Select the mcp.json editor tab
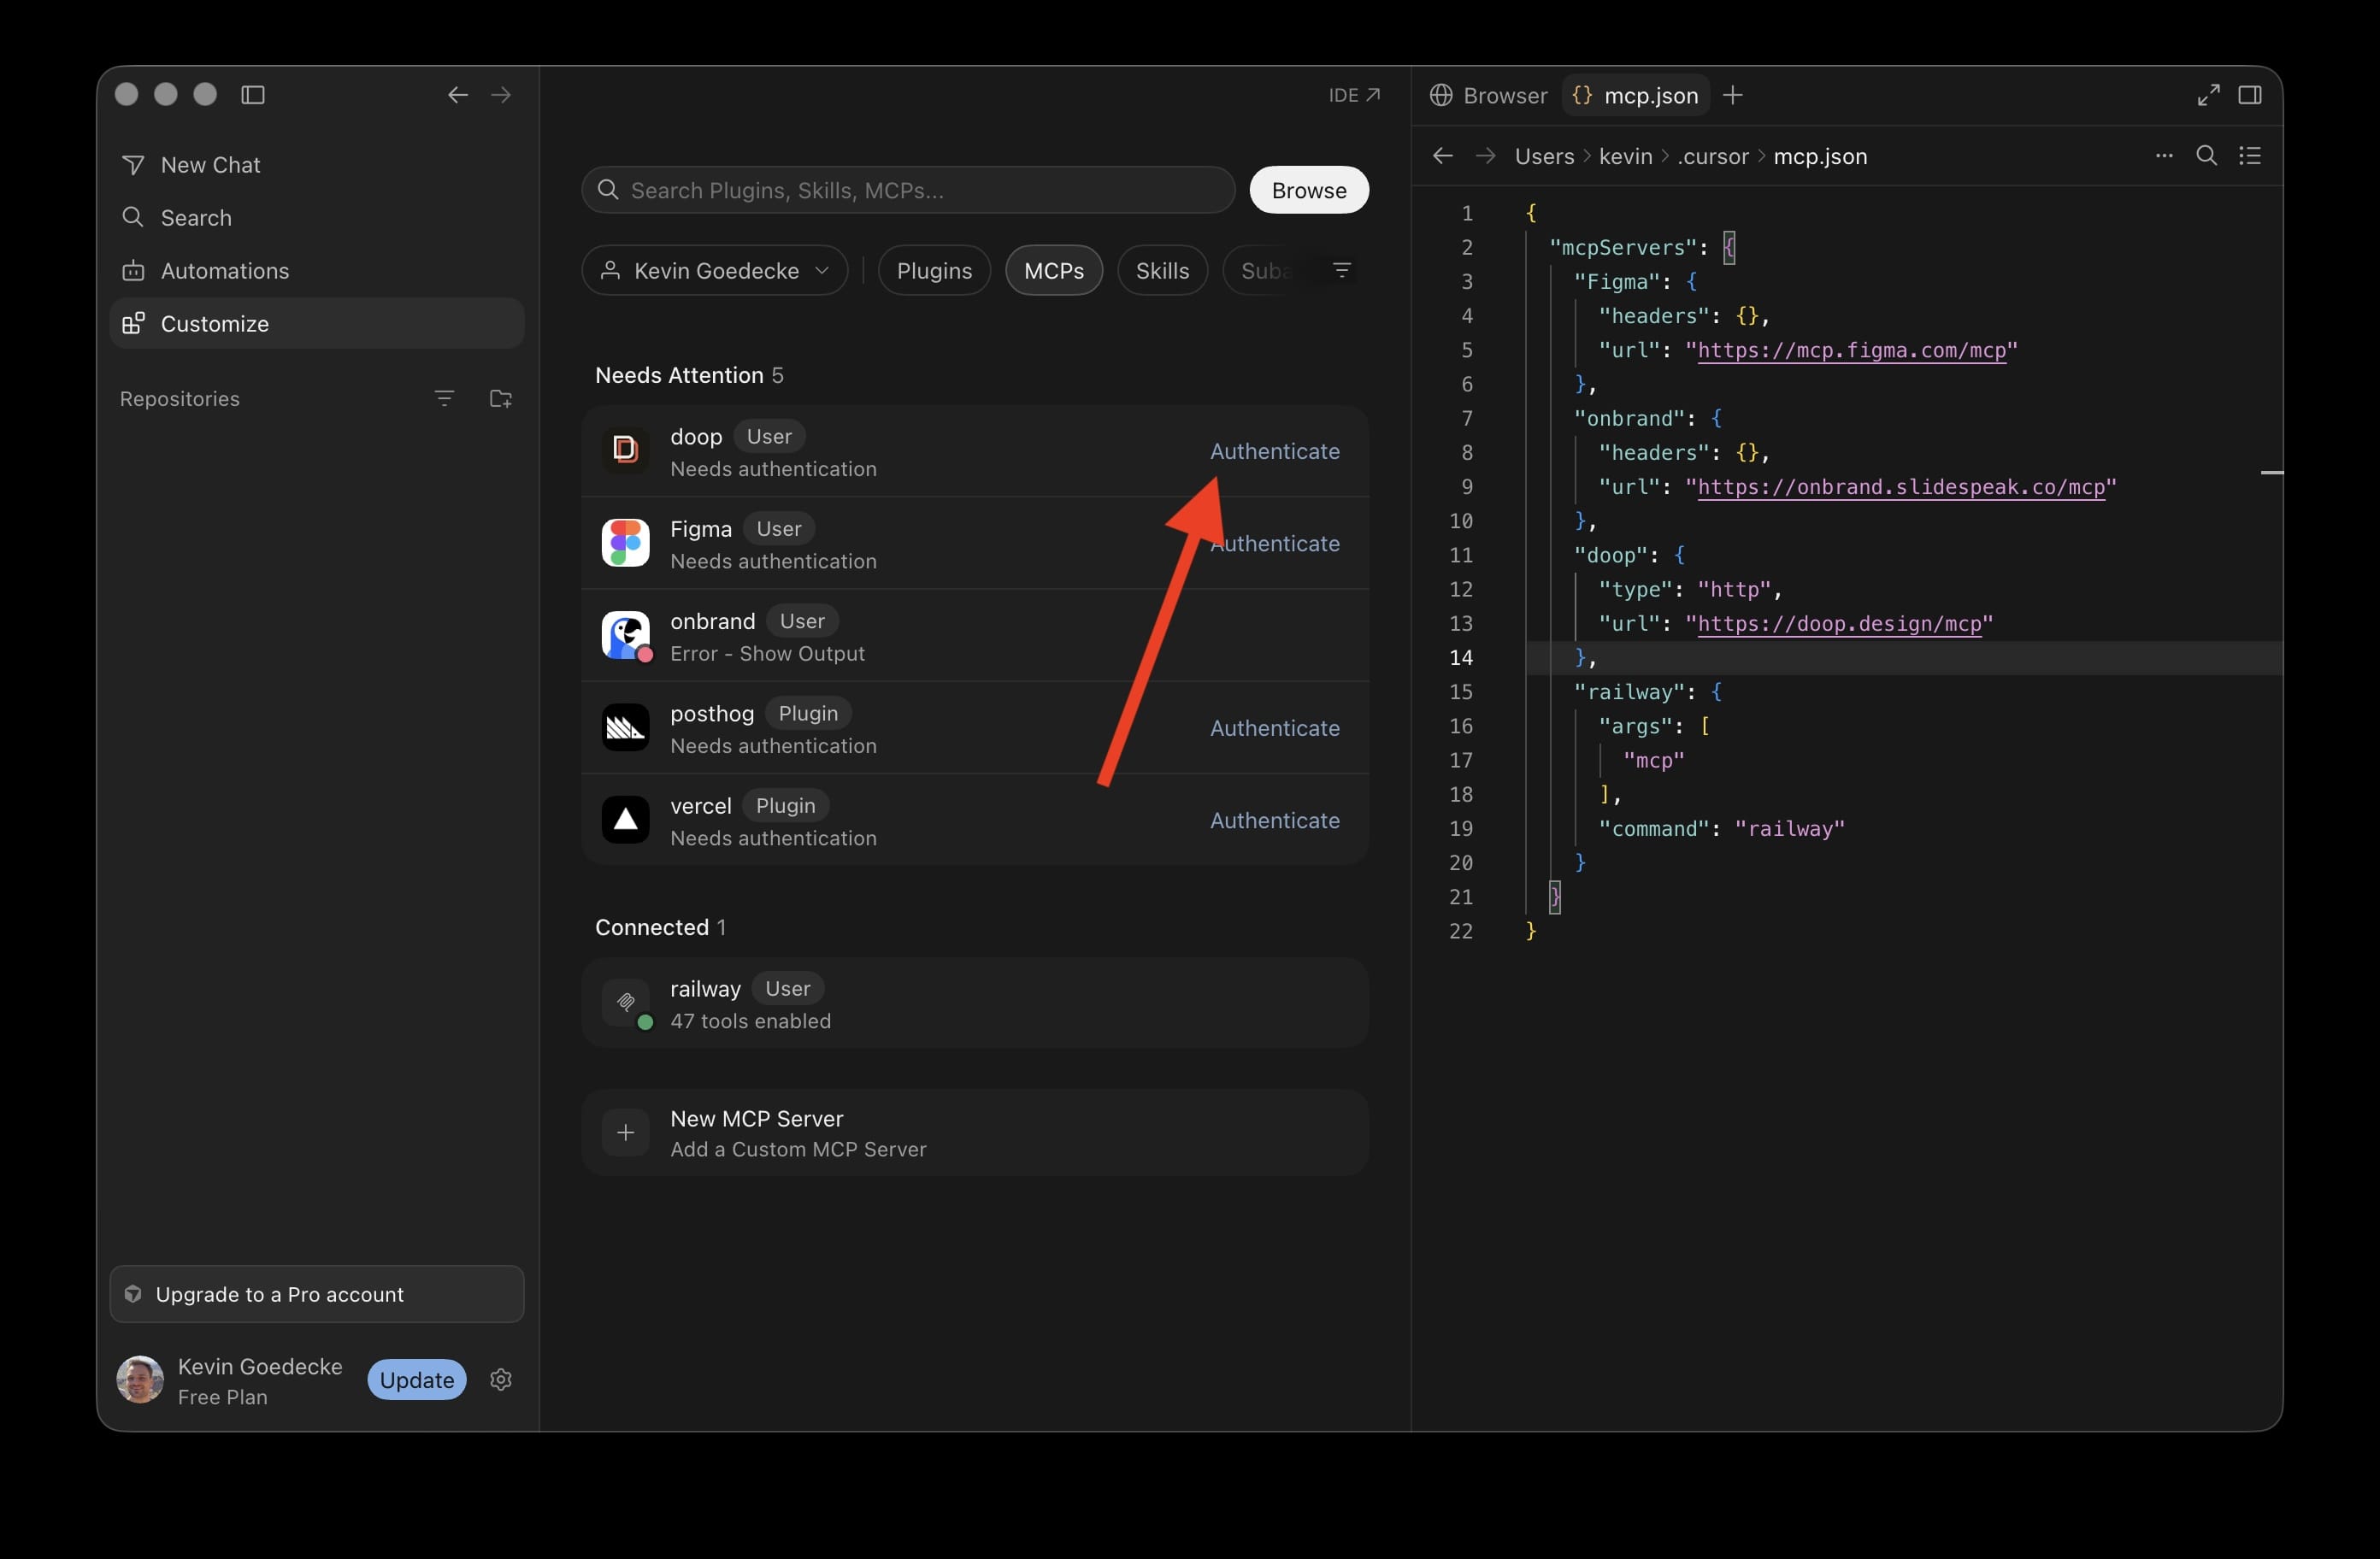2380x1559 pixels. [1635, 95]
